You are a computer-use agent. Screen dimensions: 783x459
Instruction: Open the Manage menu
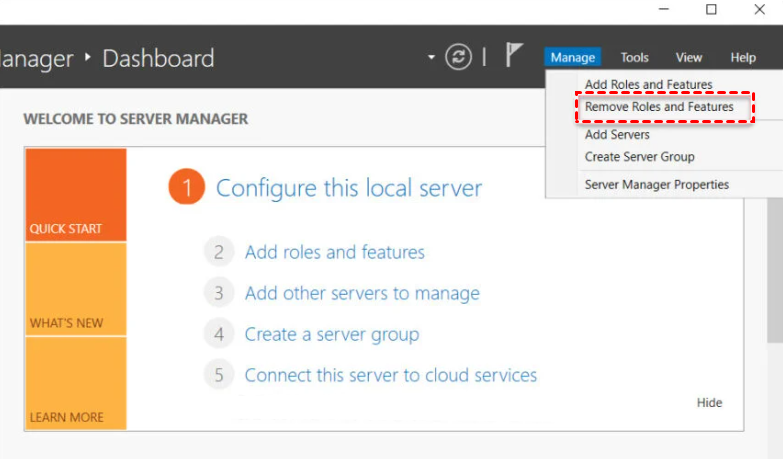pos(573,58)
